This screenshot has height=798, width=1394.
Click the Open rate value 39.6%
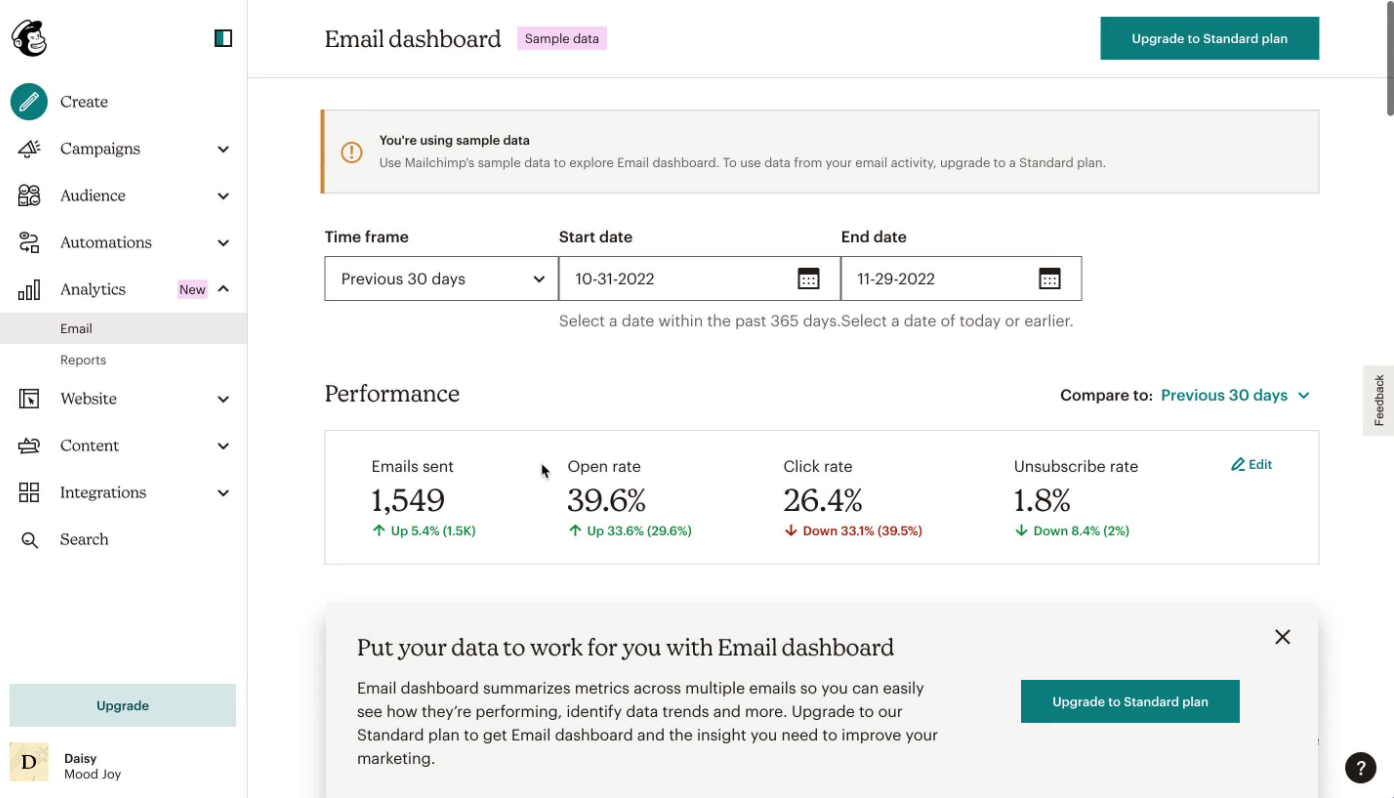click(607, 500)
